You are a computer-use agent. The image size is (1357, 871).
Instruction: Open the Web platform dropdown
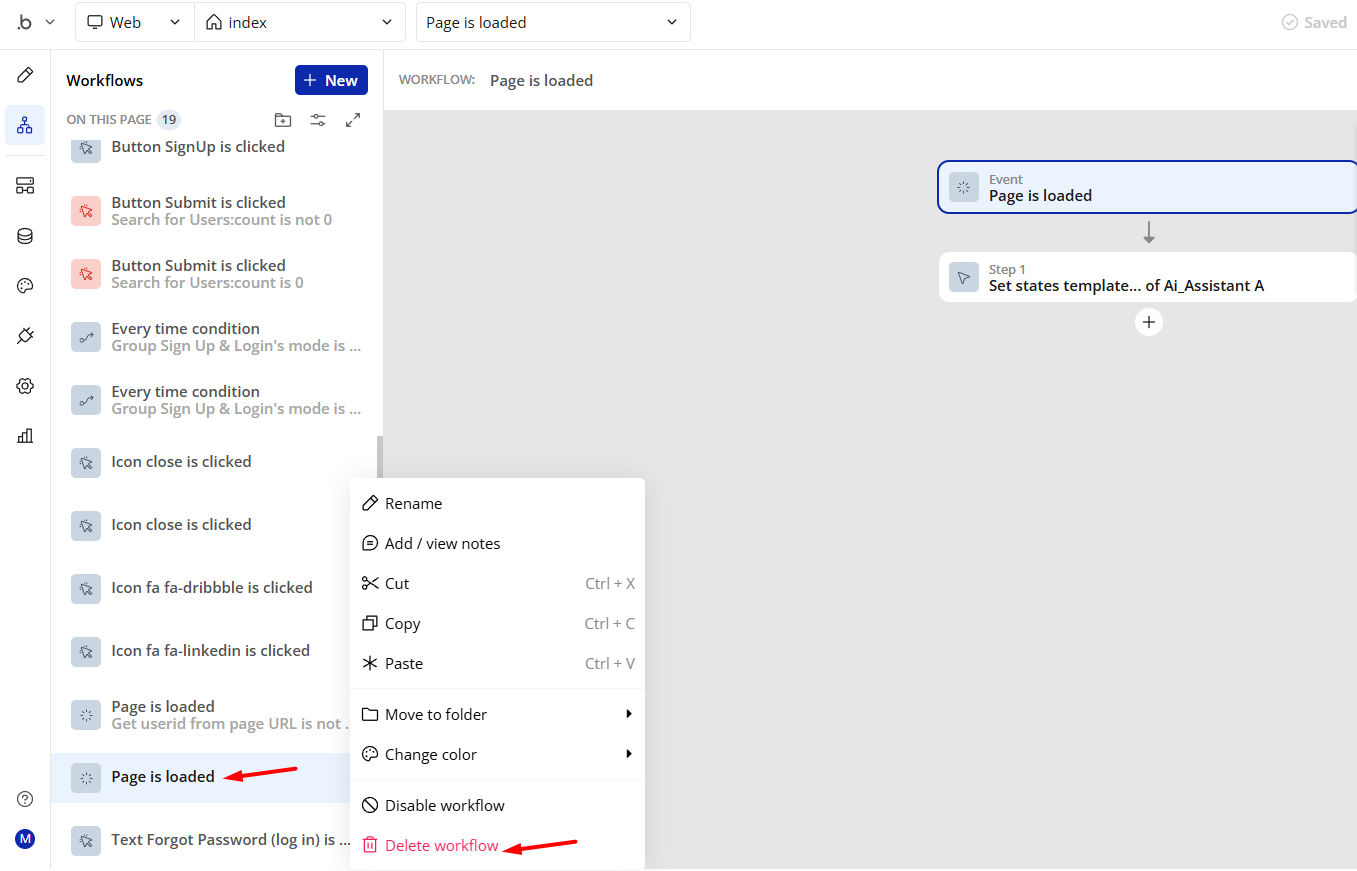pos(134,22)
